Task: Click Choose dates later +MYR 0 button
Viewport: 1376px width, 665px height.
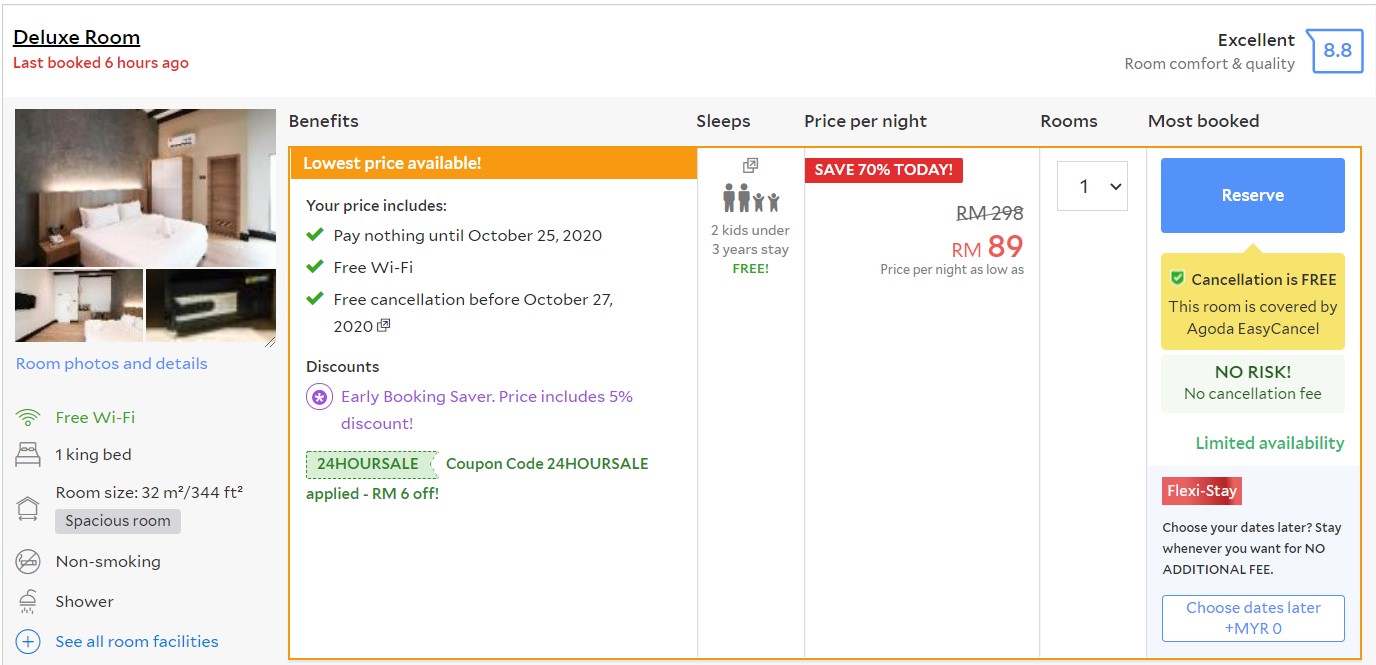Action: point(1252,618)
